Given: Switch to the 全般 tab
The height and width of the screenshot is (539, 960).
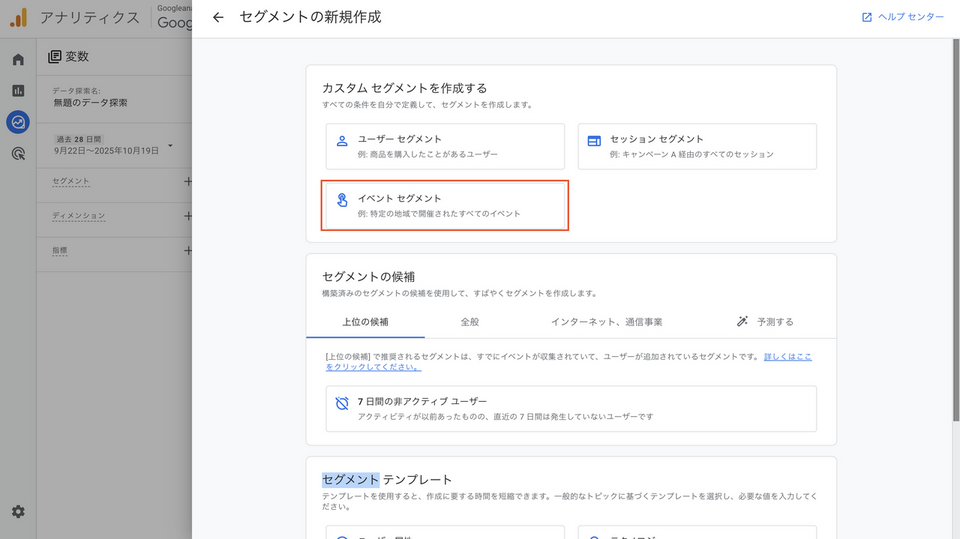Looking at the screenshot, I should pos(470,322).
